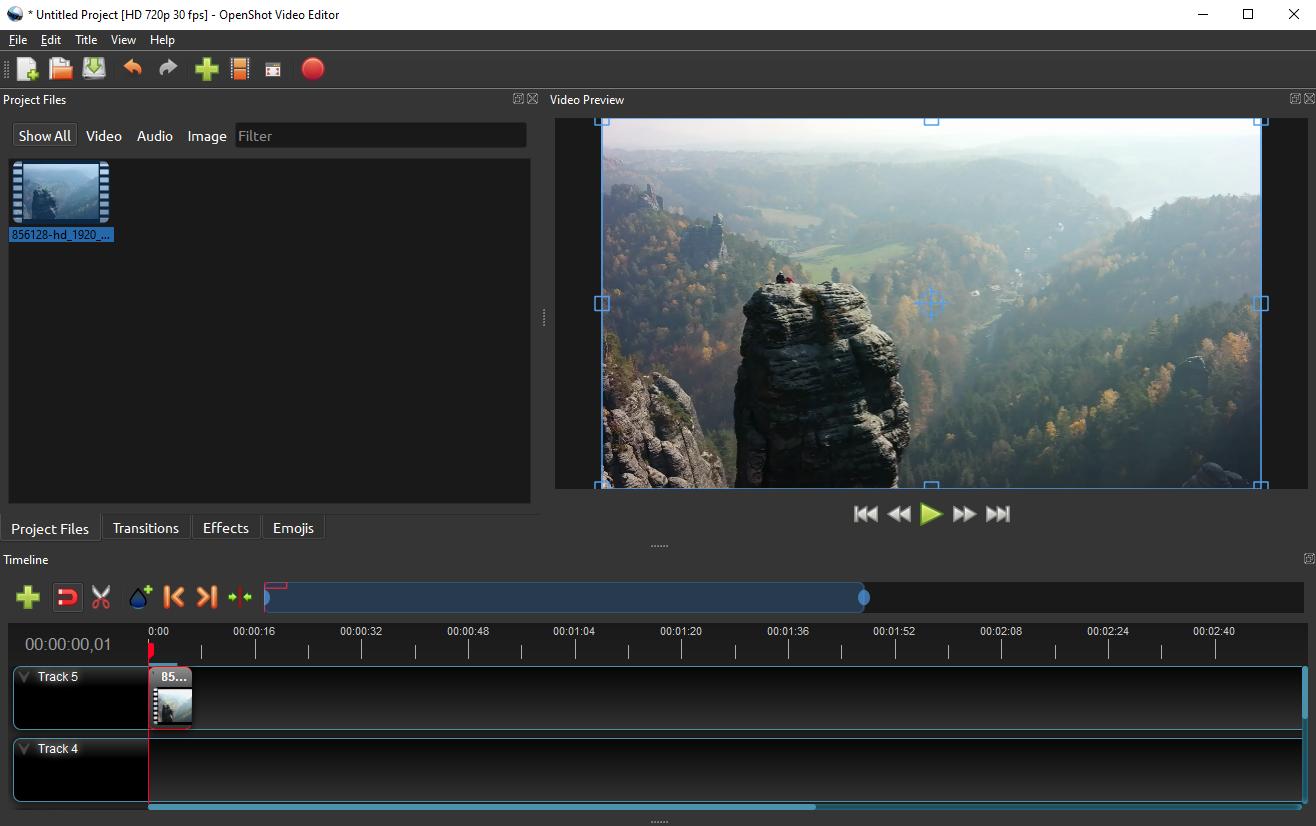Image resolution: width=1316 pixels, height=826 pixels.
Task: Center the timeline on the playhead
Action: tap(240, 597)
